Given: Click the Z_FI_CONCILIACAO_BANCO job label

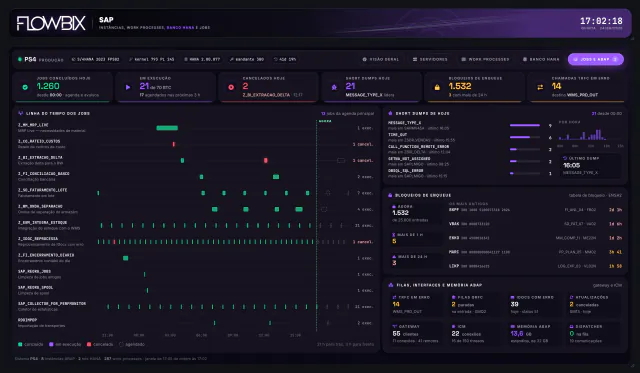Looking at the screenshot, I should coord(44,174).
